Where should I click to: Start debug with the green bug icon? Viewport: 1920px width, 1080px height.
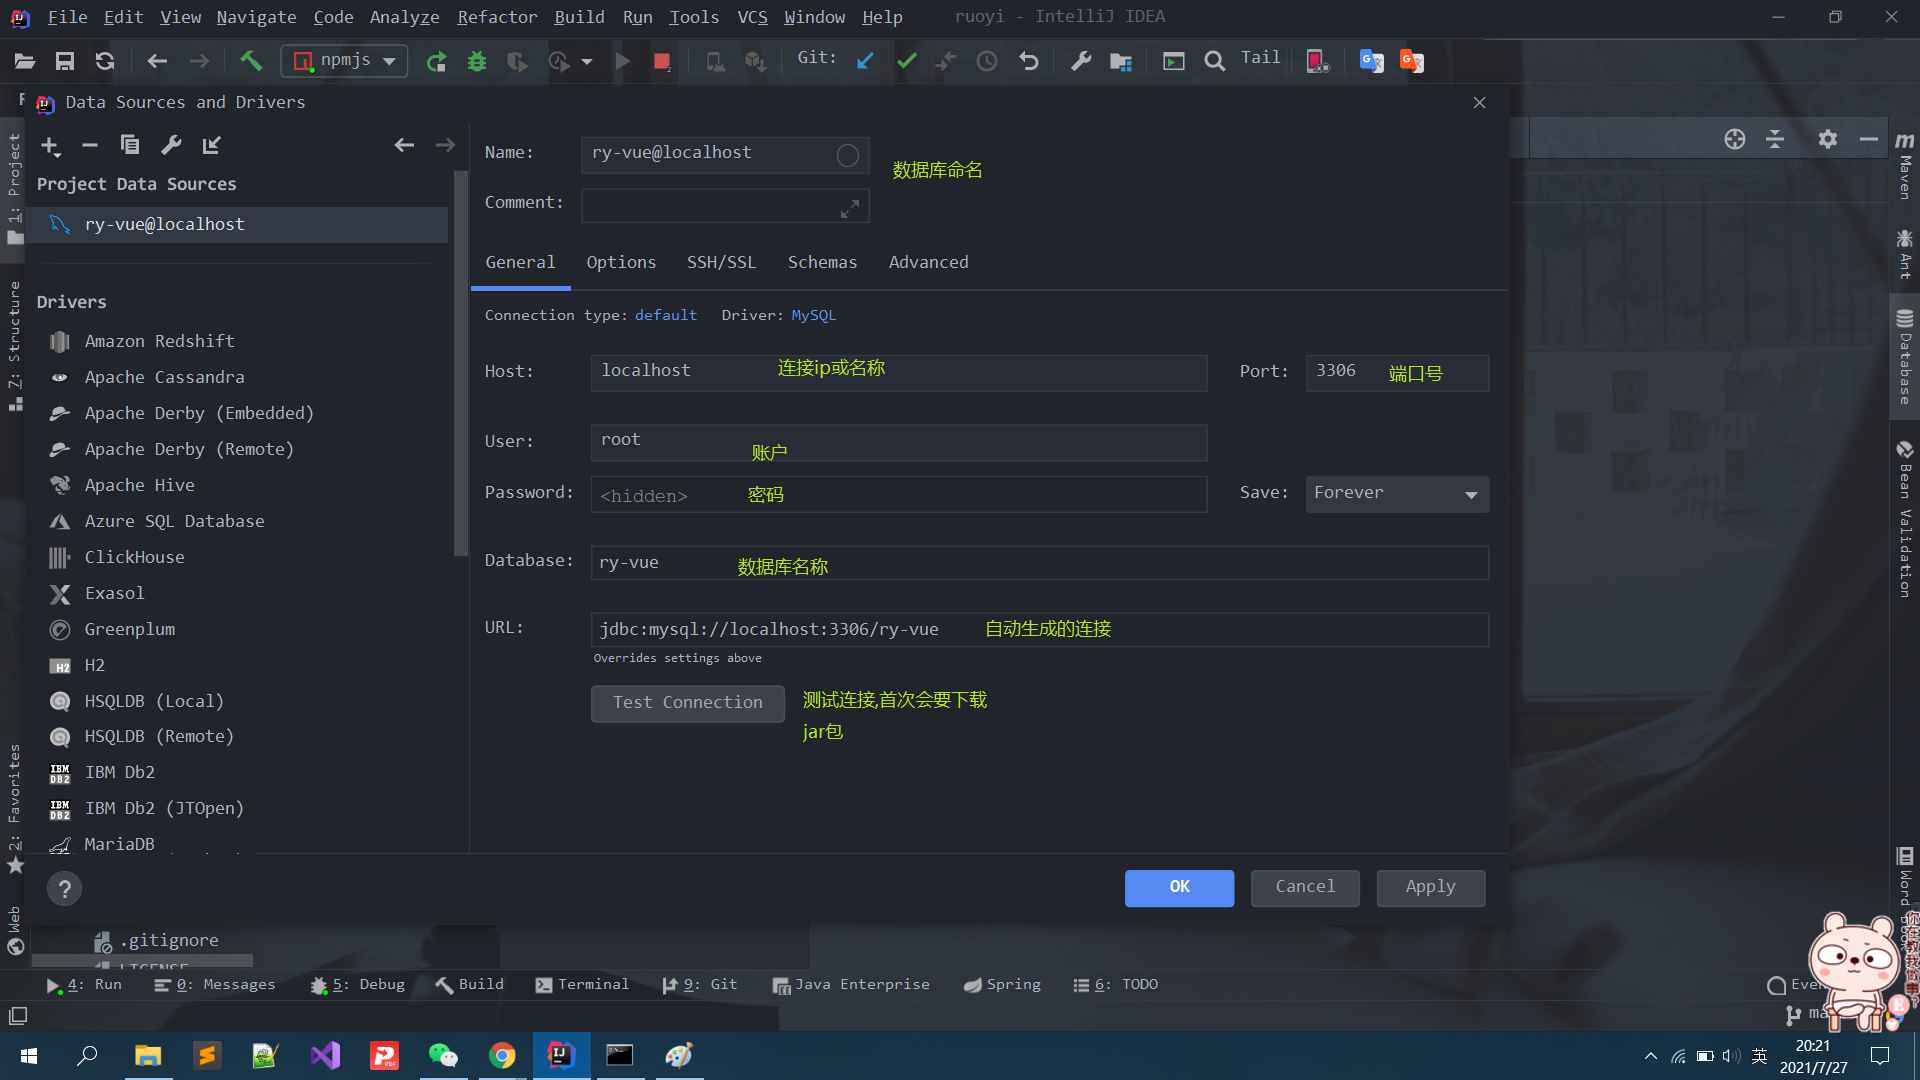pyautogui.click(x=477, y=62)
